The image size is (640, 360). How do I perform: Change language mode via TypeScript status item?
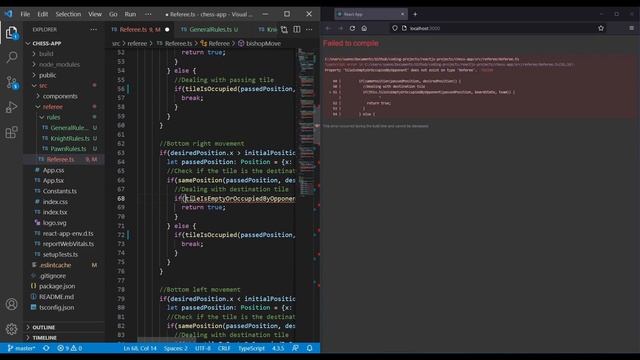tap(251, 348)
